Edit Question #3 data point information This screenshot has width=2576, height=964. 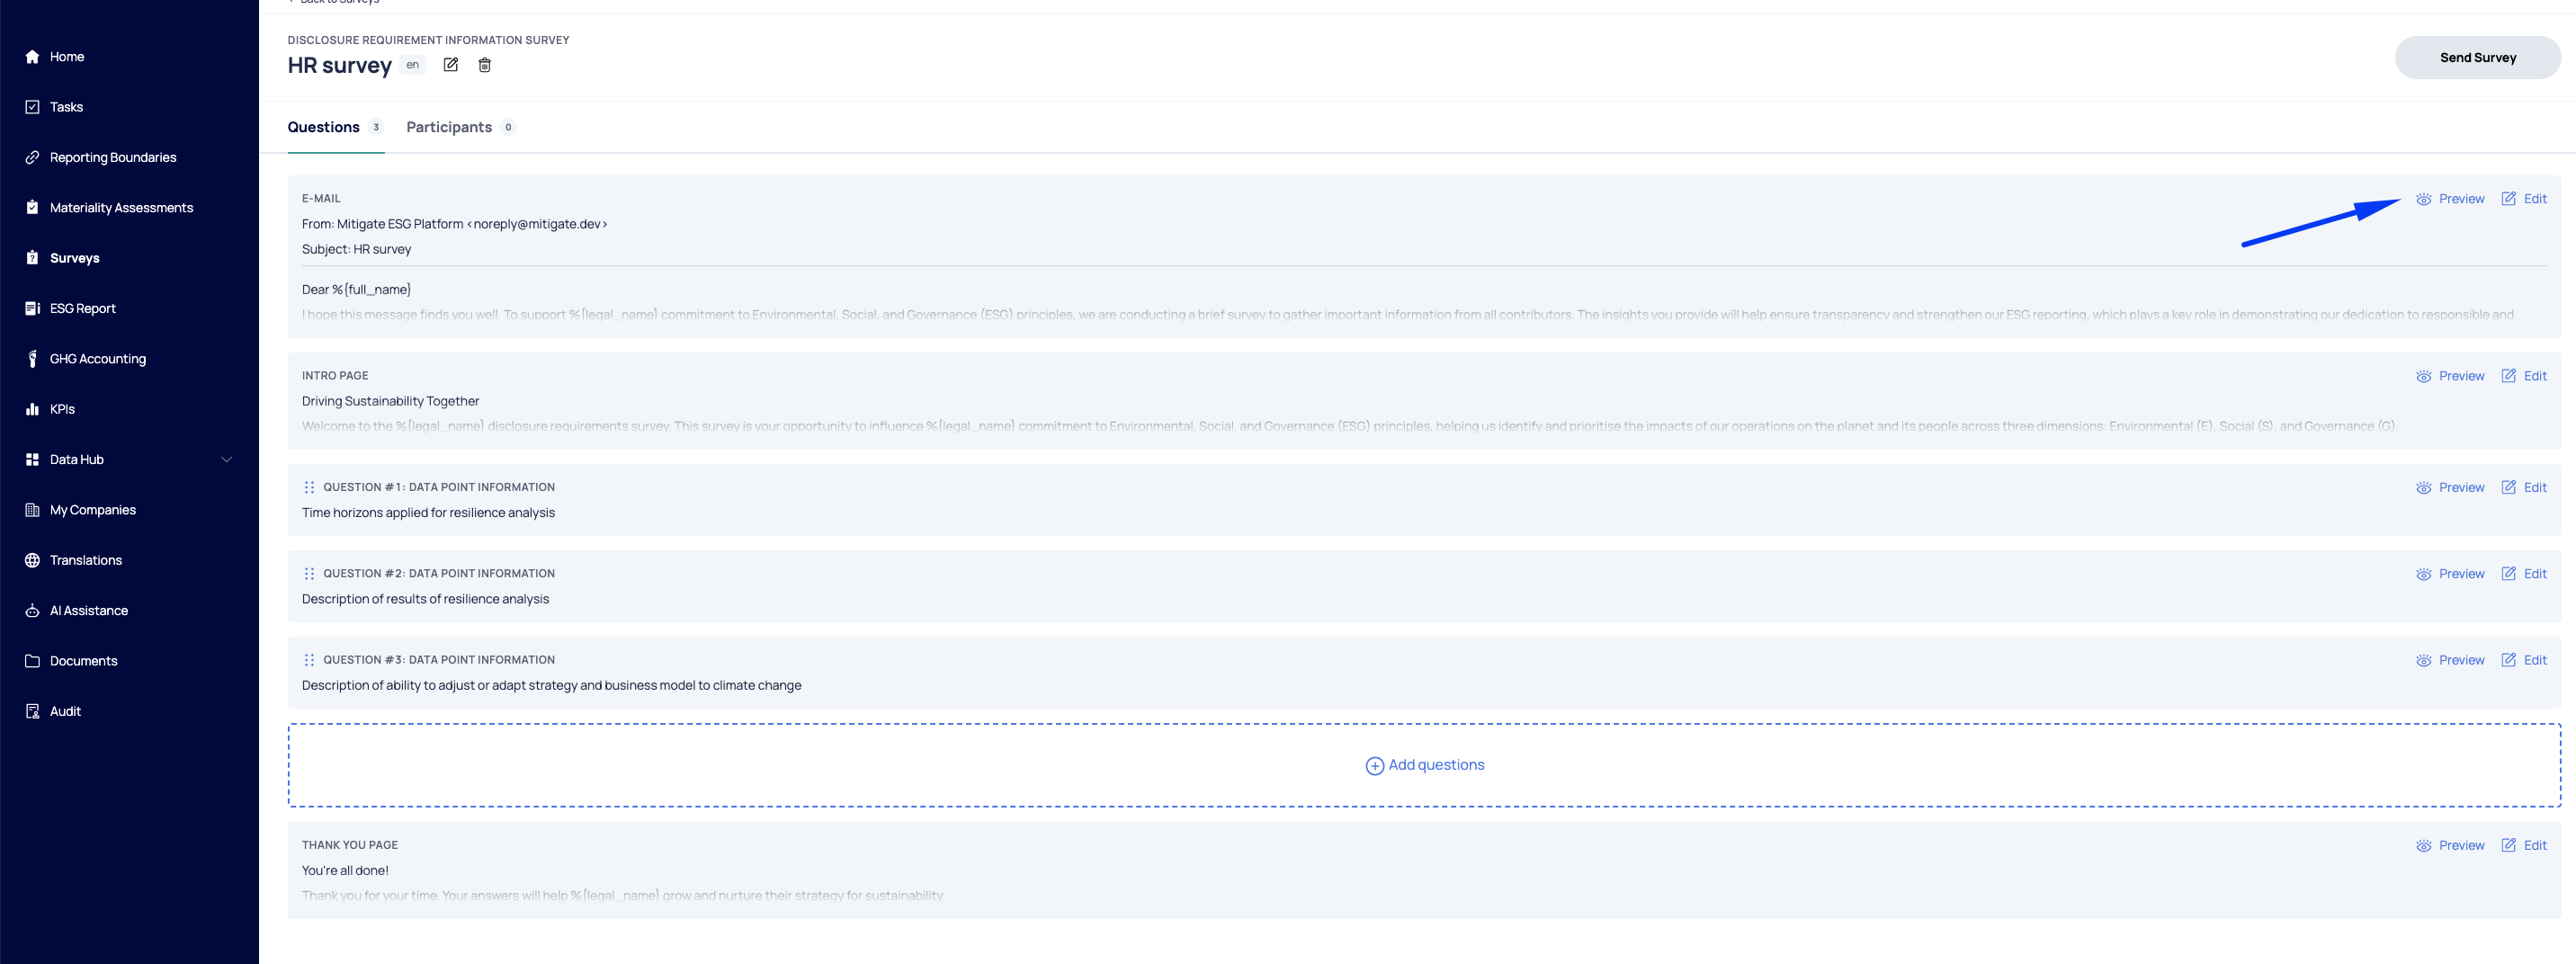click(2523, 660)
